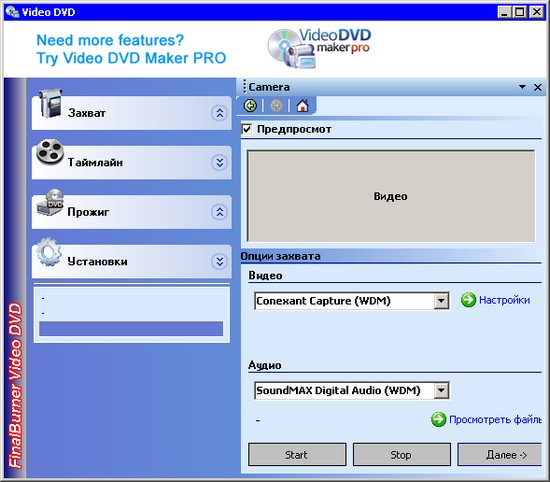Image resolution: width=550 pixels, height=482 pixels.
Task: Click the Start capture button
Action: tap(297, 455)
